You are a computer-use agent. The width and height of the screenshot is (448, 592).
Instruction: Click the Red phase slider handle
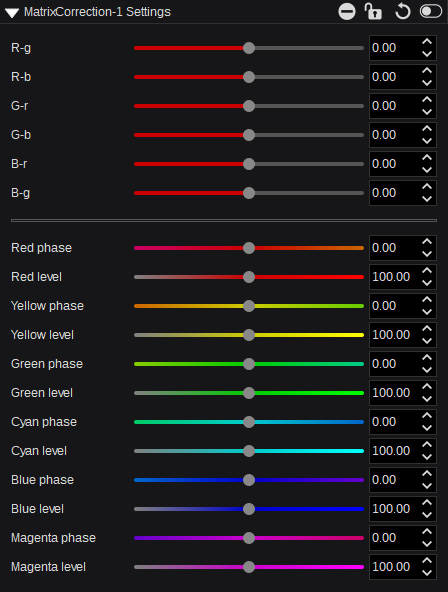pyautogui.click(x=249, y=248)
